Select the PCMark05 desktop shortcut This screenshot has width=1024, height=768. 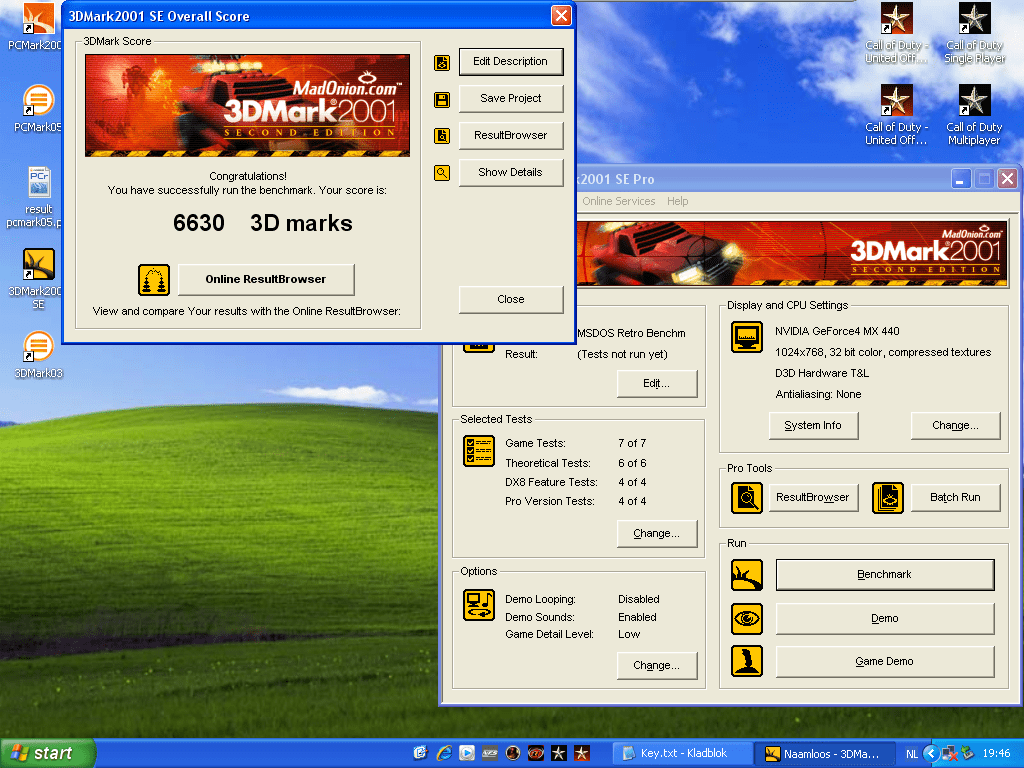point(38,108)
